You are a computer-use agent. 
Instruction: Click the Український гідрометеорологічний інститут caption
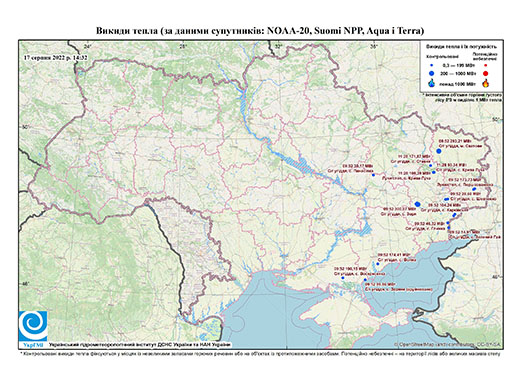point(140,344)
